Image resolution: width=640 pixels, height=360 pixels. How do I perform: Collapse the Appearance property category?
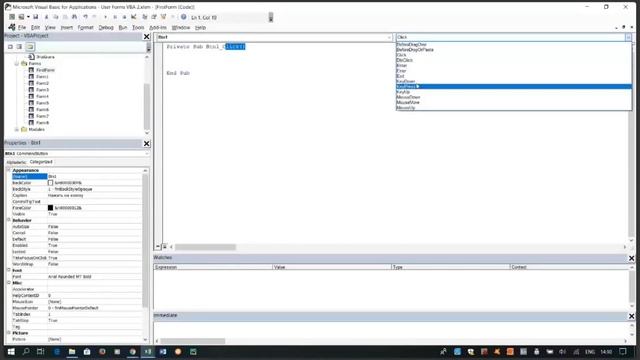pos(8,170)
